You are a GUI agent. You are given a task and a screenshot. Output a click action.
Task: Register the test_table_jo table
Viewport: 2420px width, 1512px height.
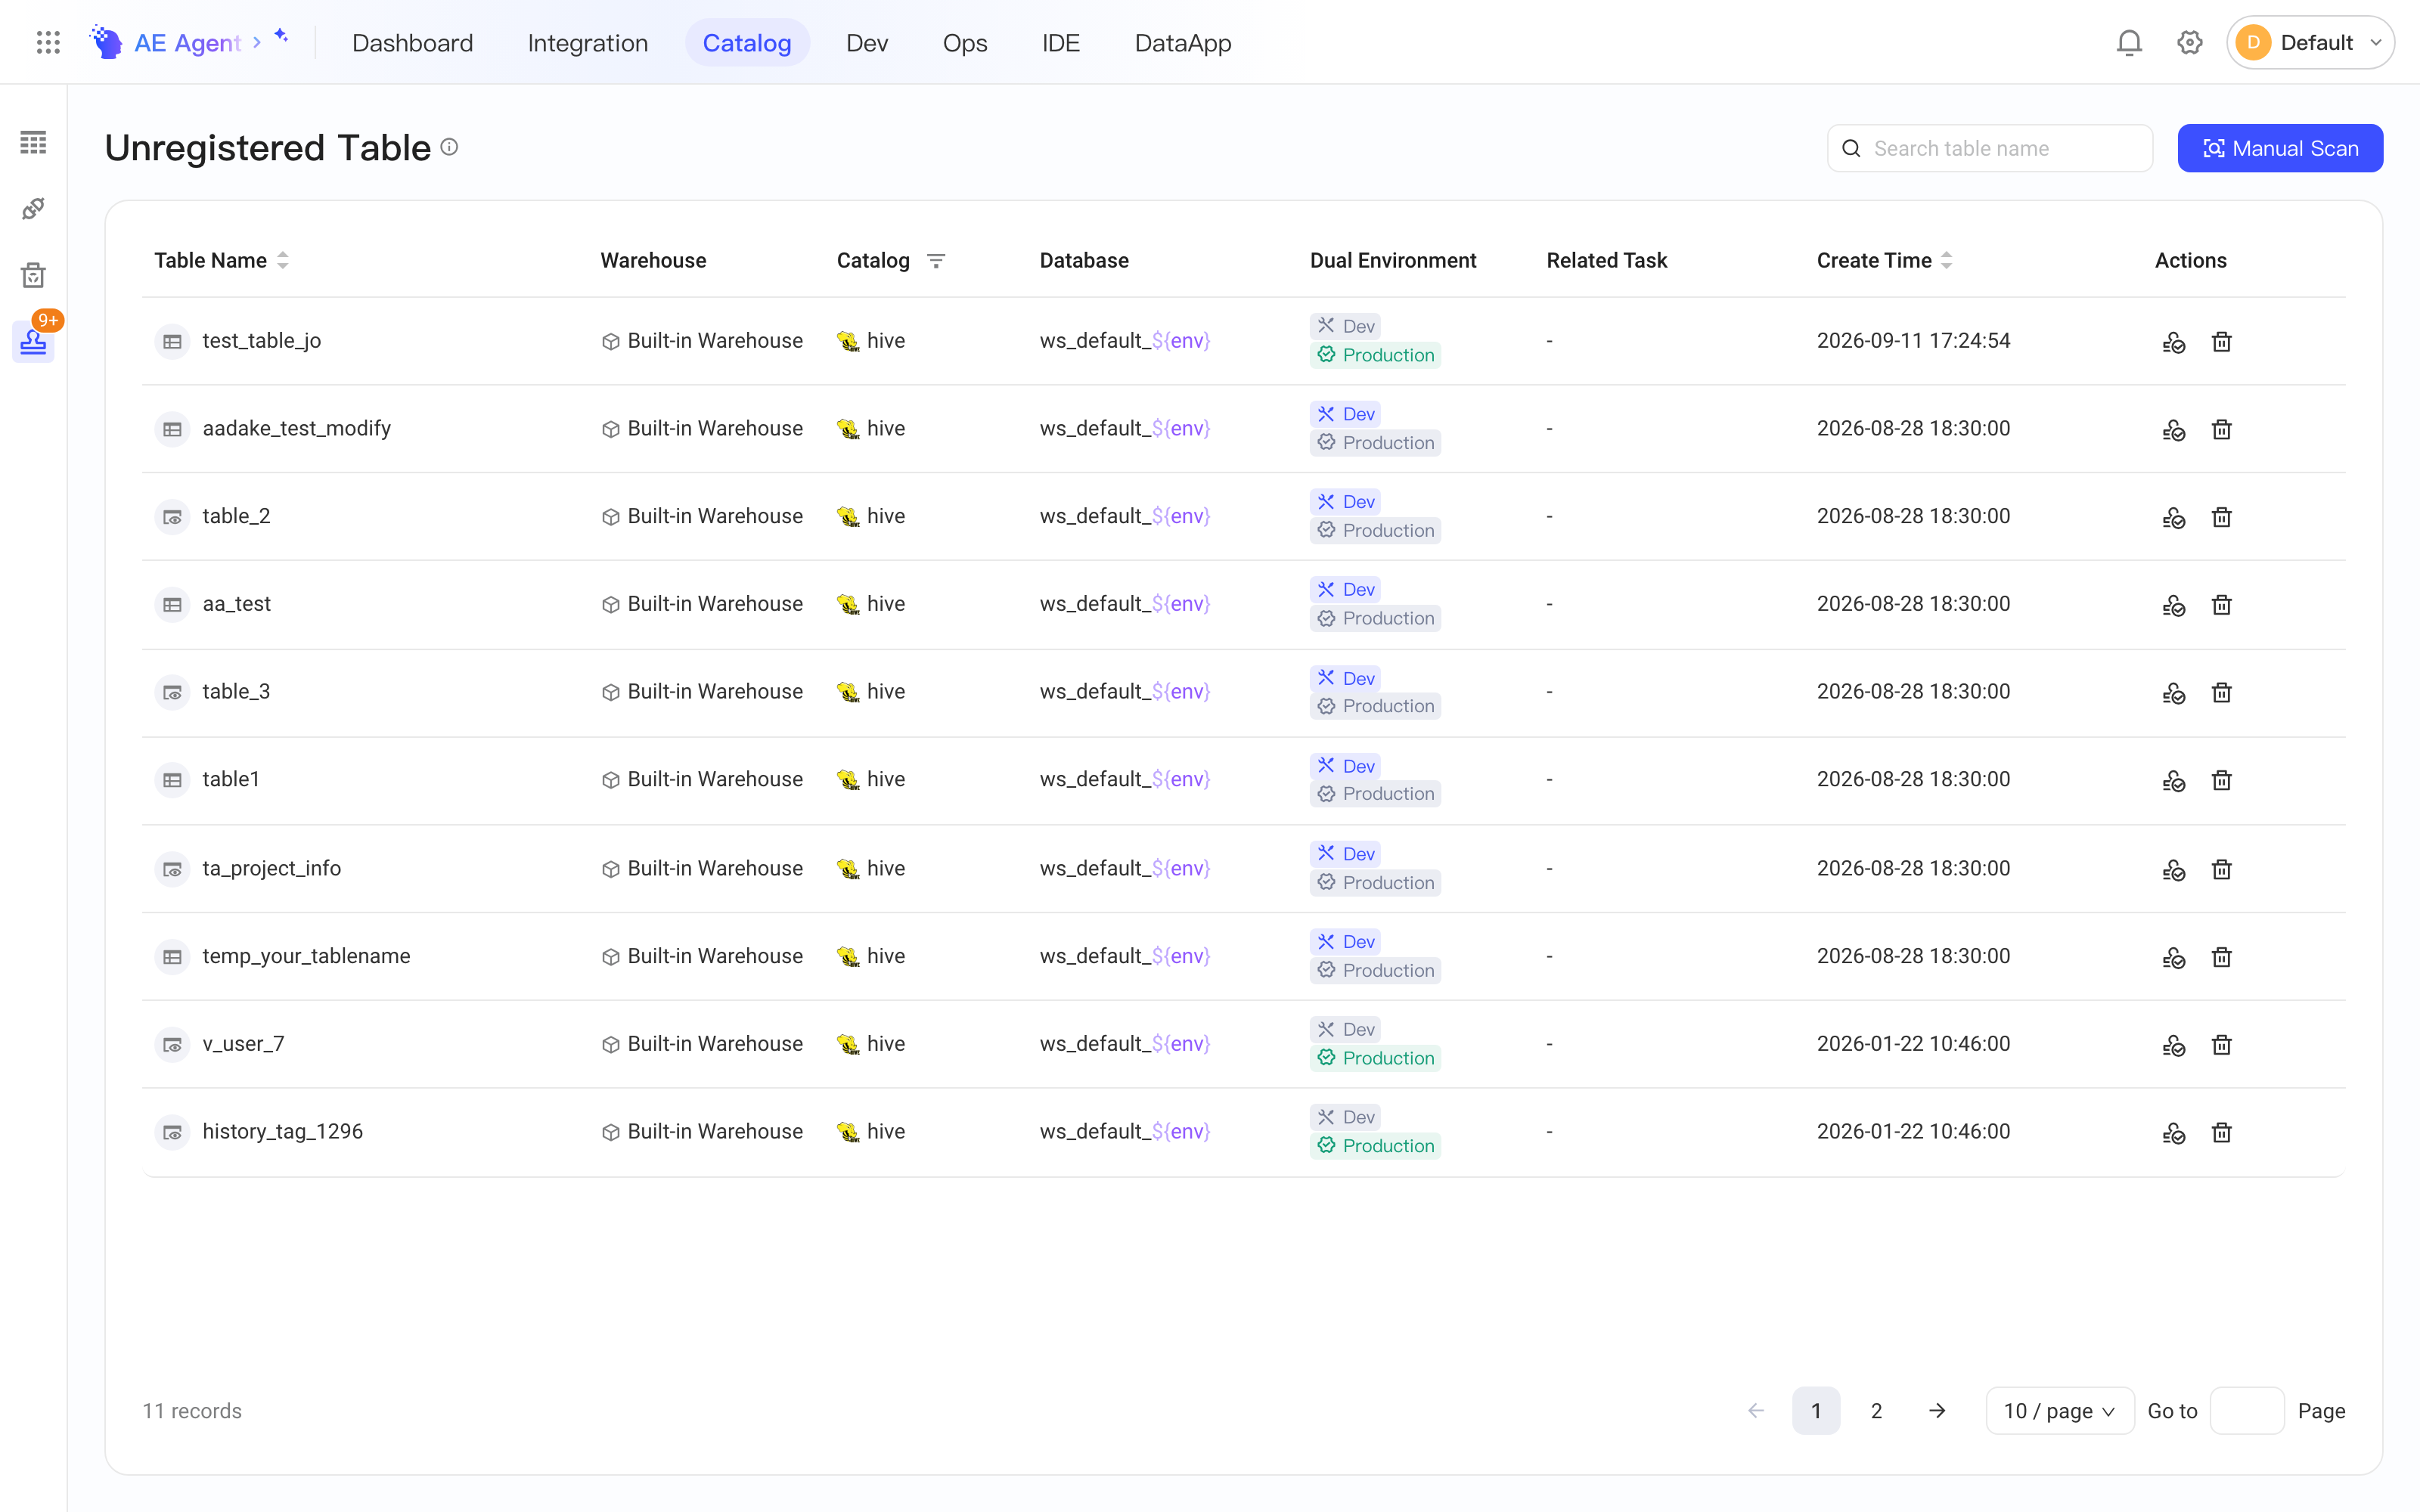tap(2173, 342)
